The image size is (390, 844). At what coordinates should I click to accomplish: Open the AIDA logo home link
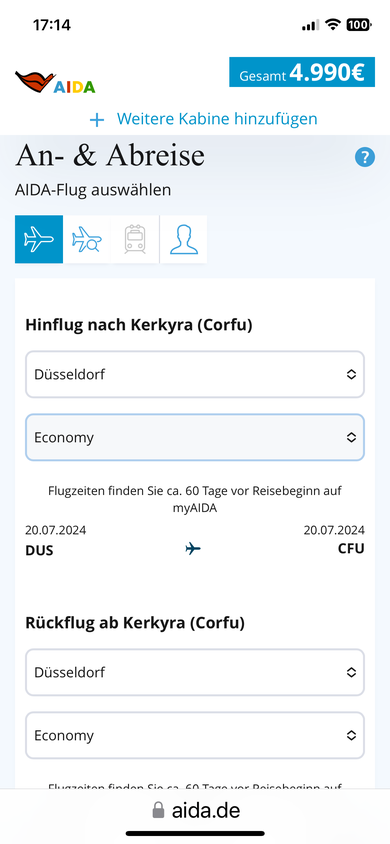(x=55, y=82)
